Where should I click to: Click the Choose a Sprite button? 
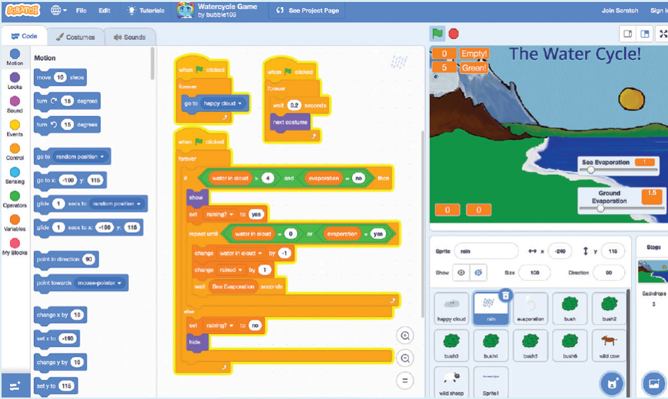point(612,384)
